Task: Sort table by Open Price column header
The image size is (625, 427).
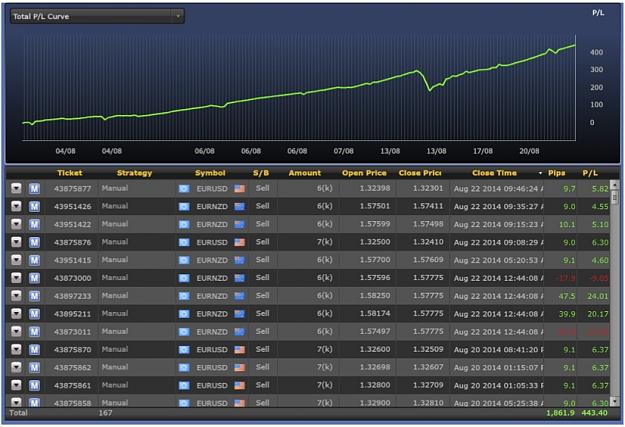Action: [x=364, y=173]
